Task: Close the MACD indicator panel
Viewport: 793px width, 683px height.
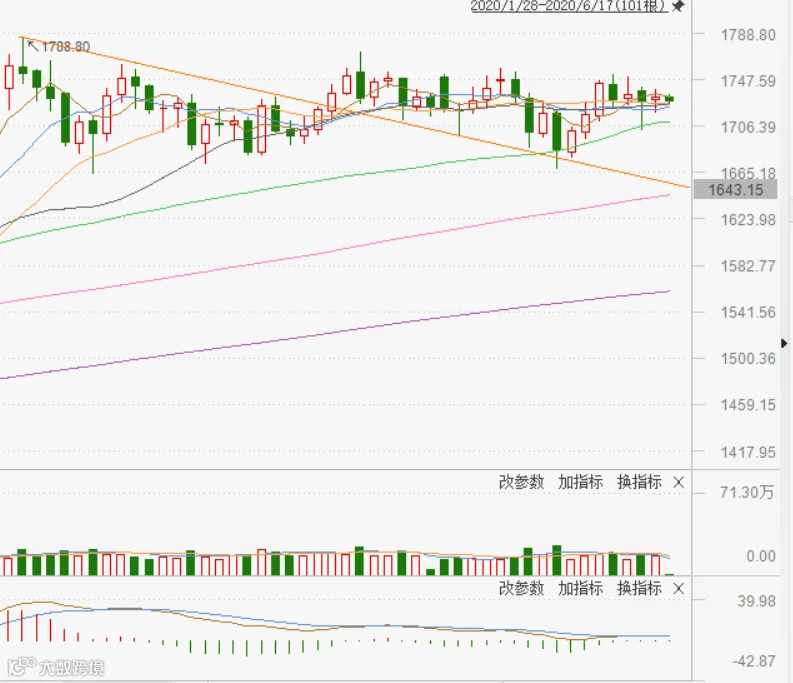Action: [679, 589]
